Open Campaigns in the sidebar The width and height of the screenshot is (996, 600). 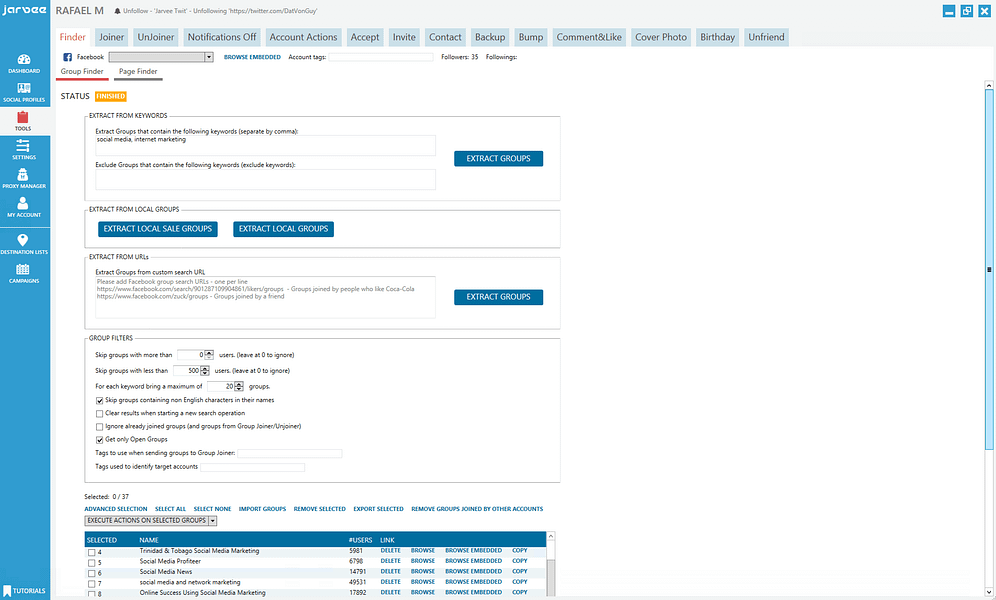pos(24,274)
